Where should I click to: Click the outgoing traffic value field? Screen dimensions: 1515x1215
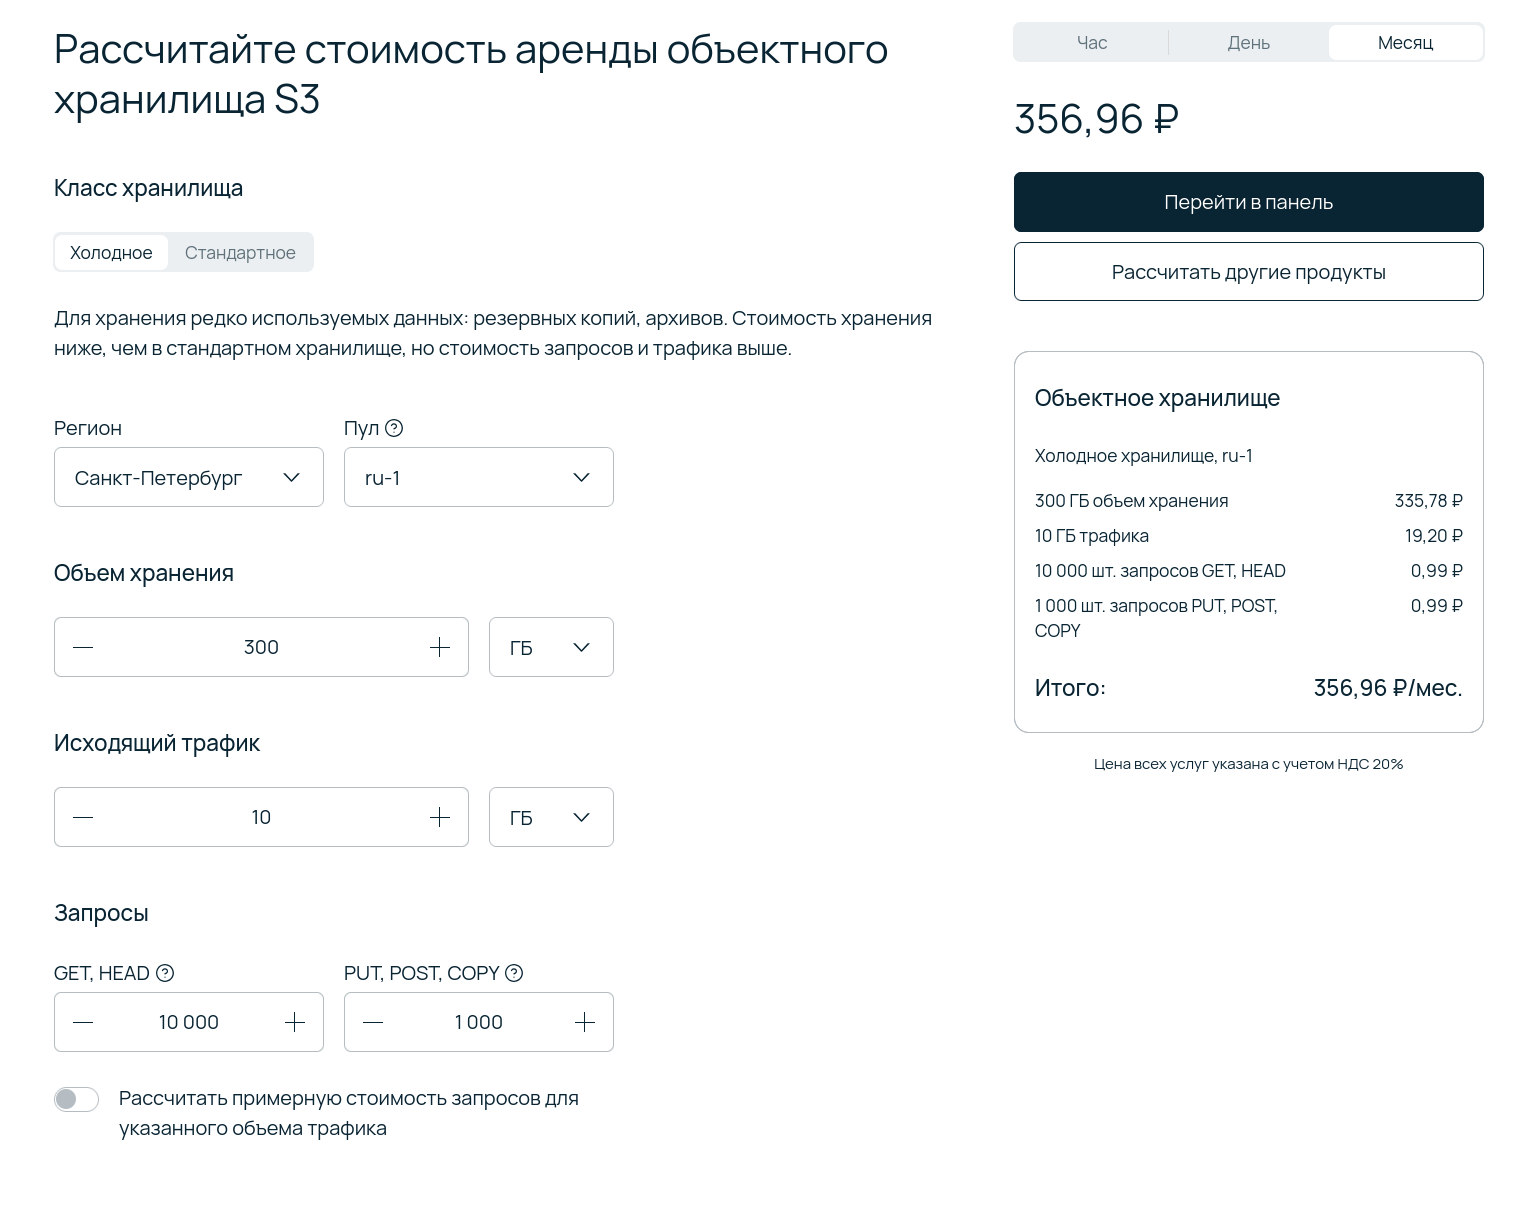coord(261,817)
